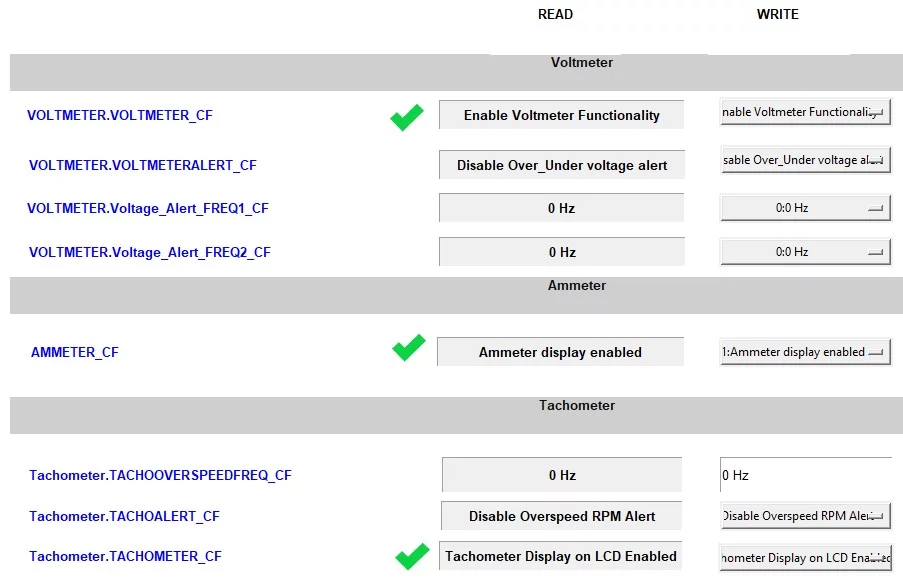Open the Enable Voltmeter Functionality write dropdown
This screenshot has width=903, height=580.
pyautogui.click(x=805, y=112)
